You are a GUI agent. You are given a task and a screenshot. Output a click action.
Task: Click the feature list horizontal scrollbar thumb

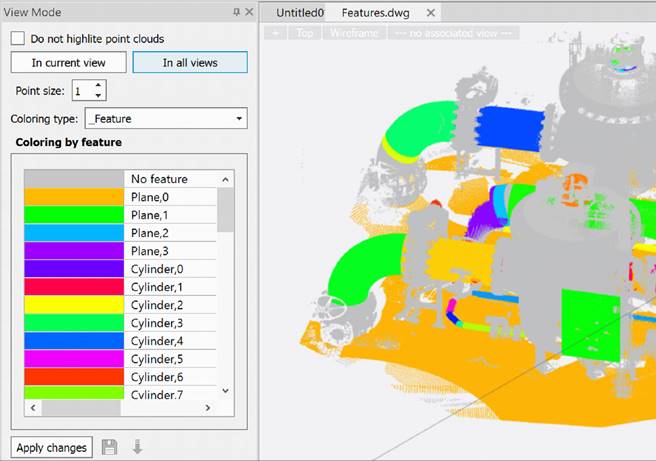(x=81, y=407)
